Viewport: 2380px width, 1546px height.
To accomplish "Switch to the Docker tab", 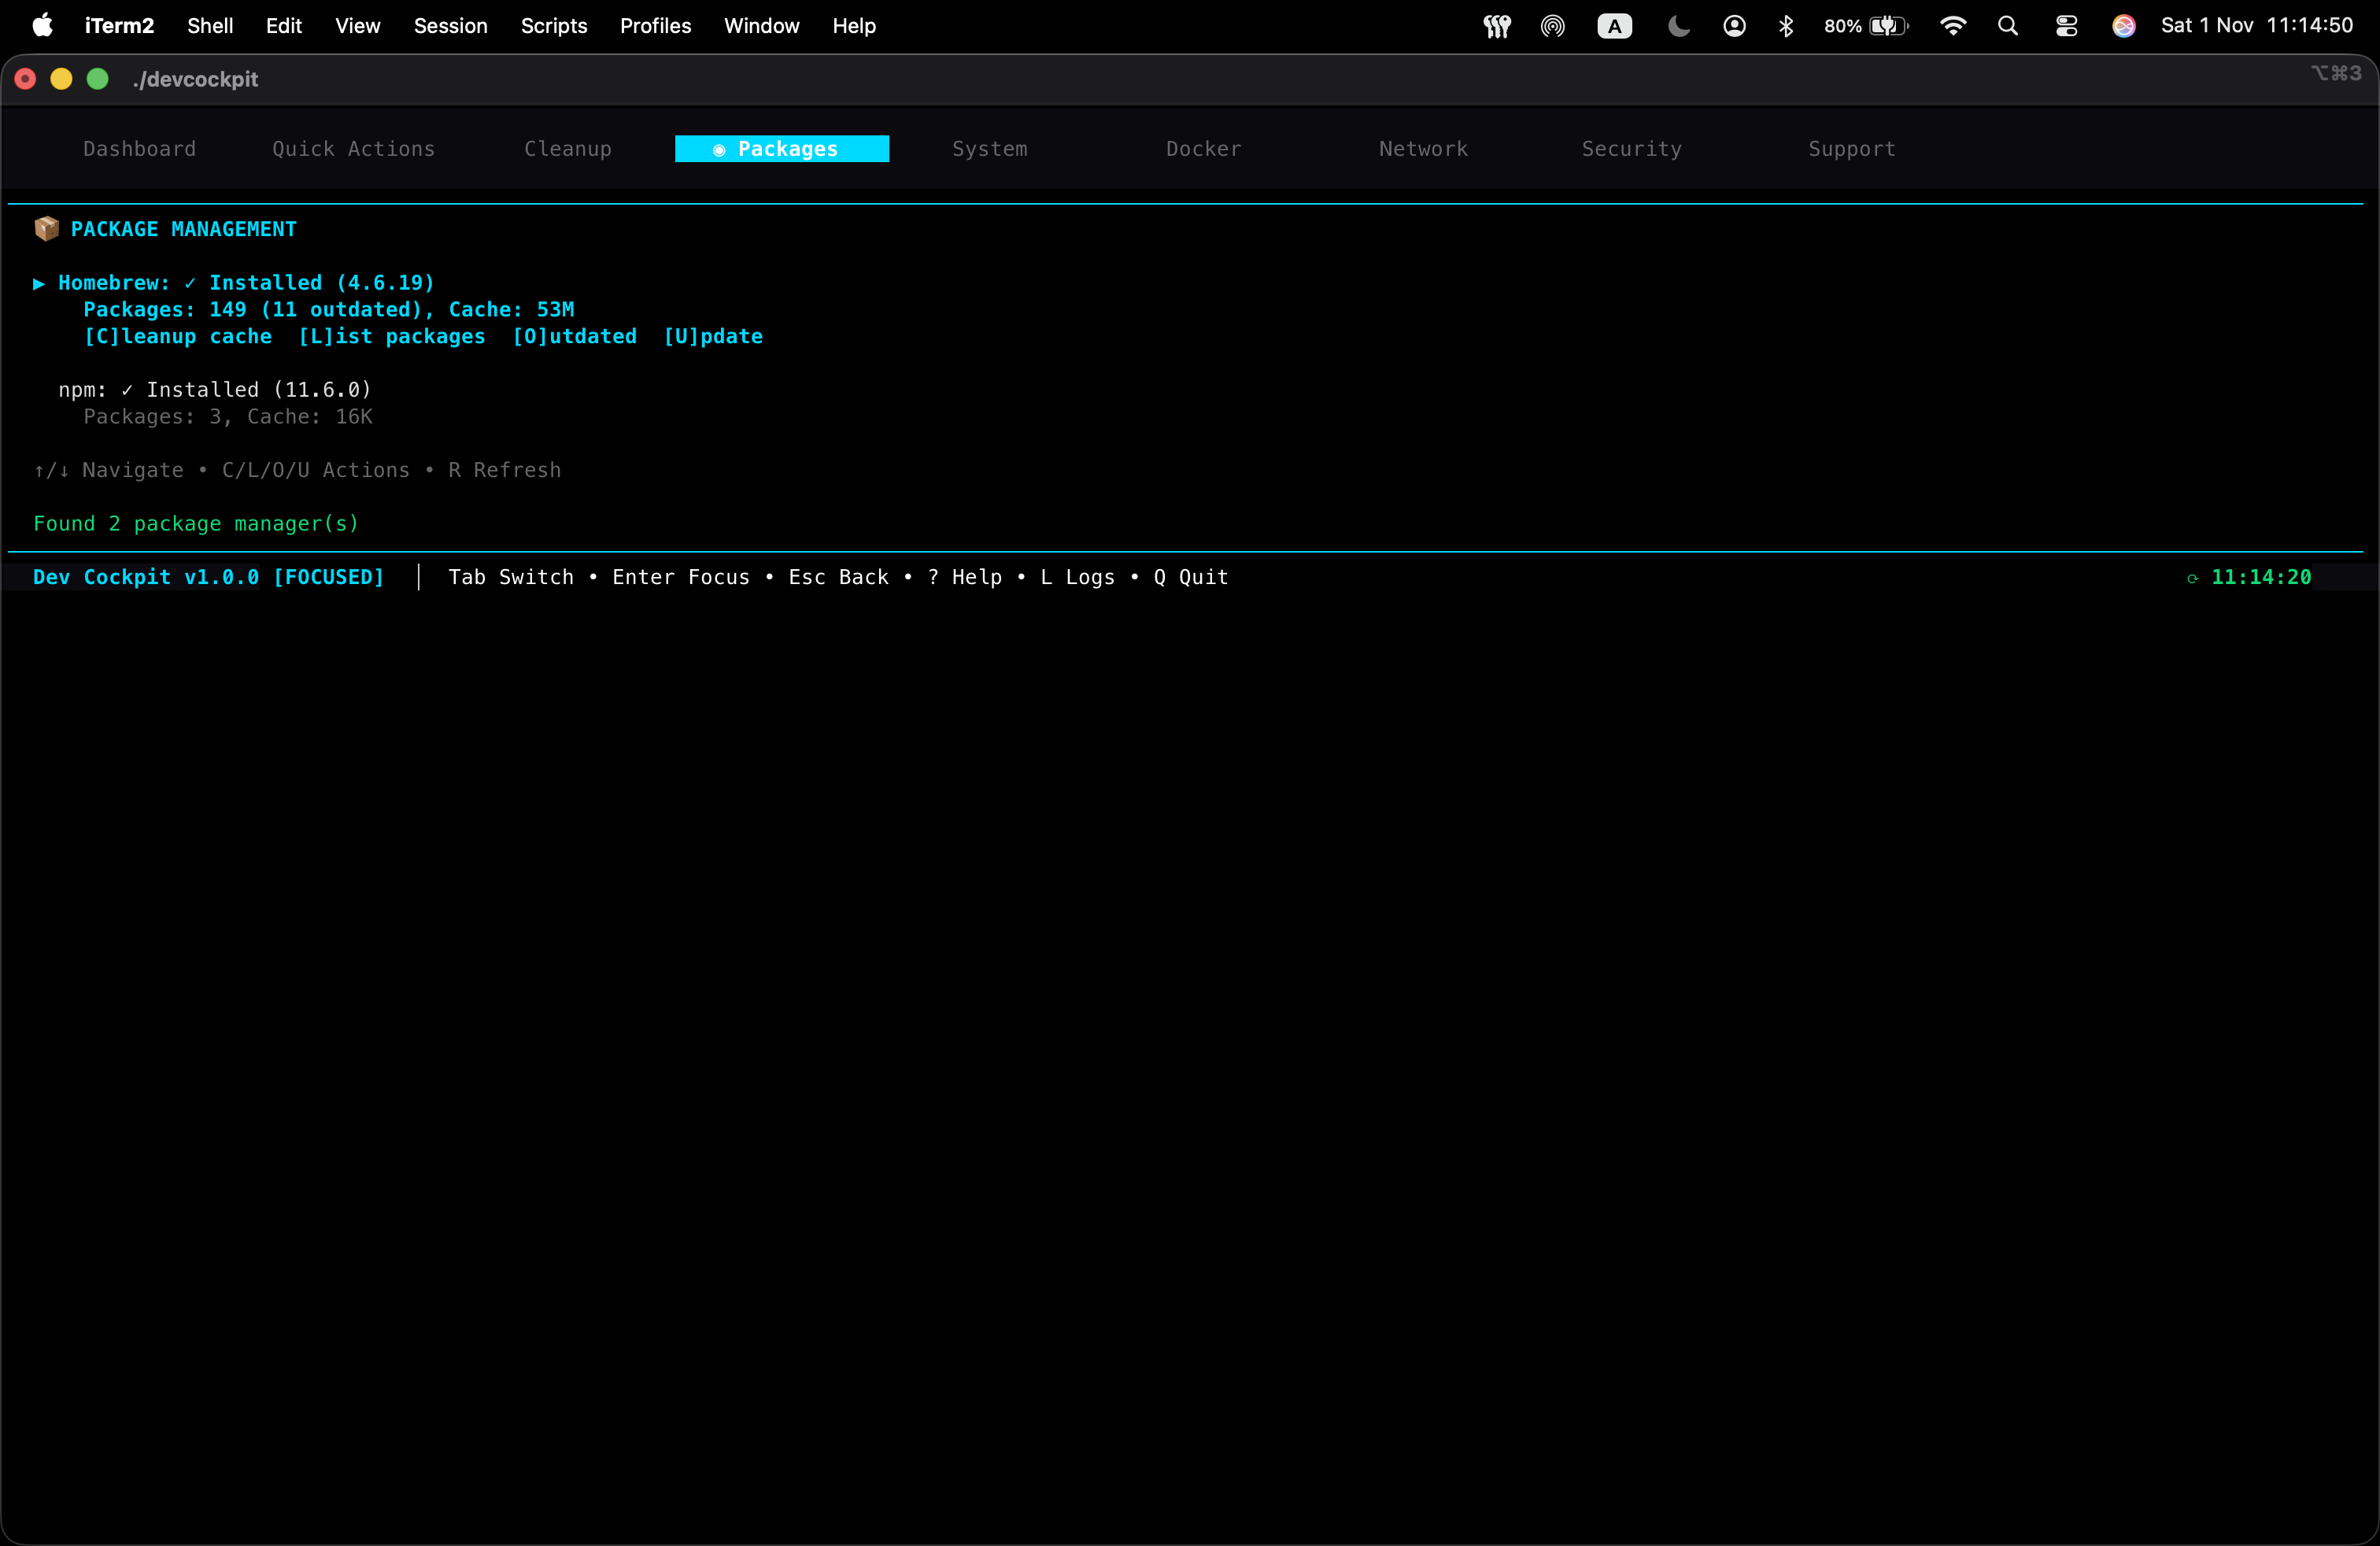I will [x=1203, y=148].
